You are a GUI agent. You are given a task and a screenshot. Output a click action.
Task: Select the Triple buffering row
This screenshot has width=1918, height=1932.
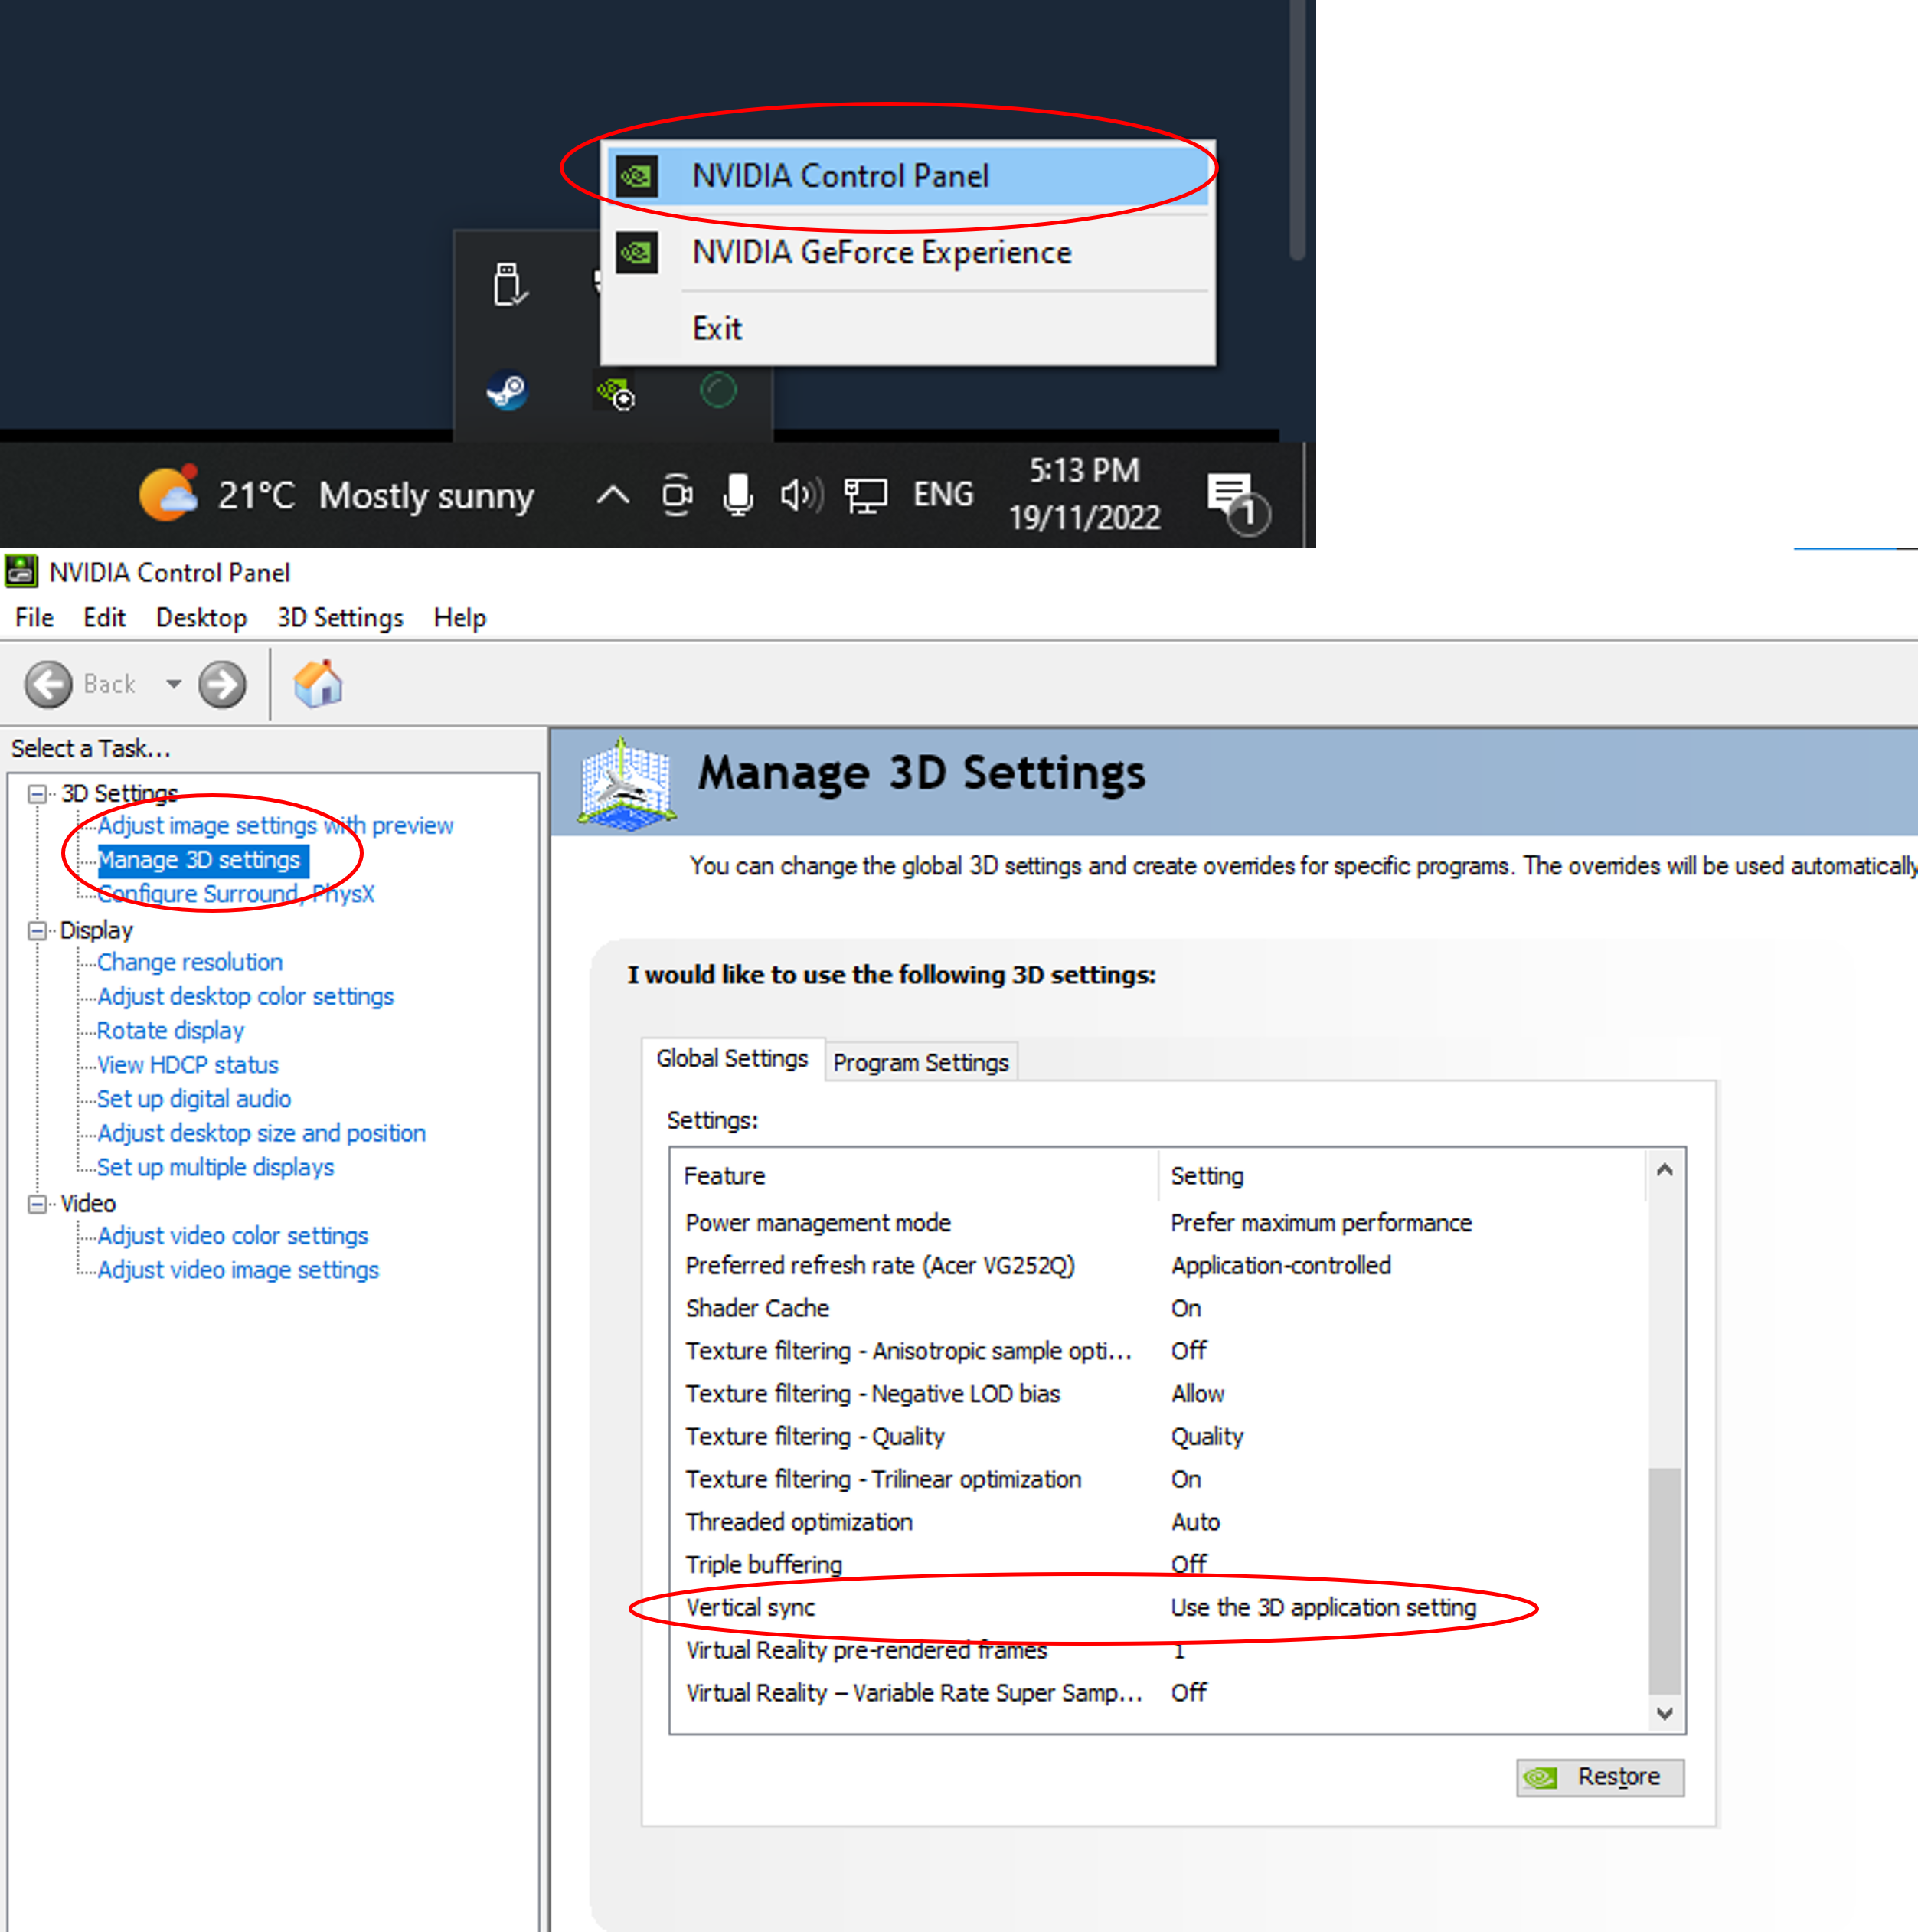click(x=1159, y=1565)
